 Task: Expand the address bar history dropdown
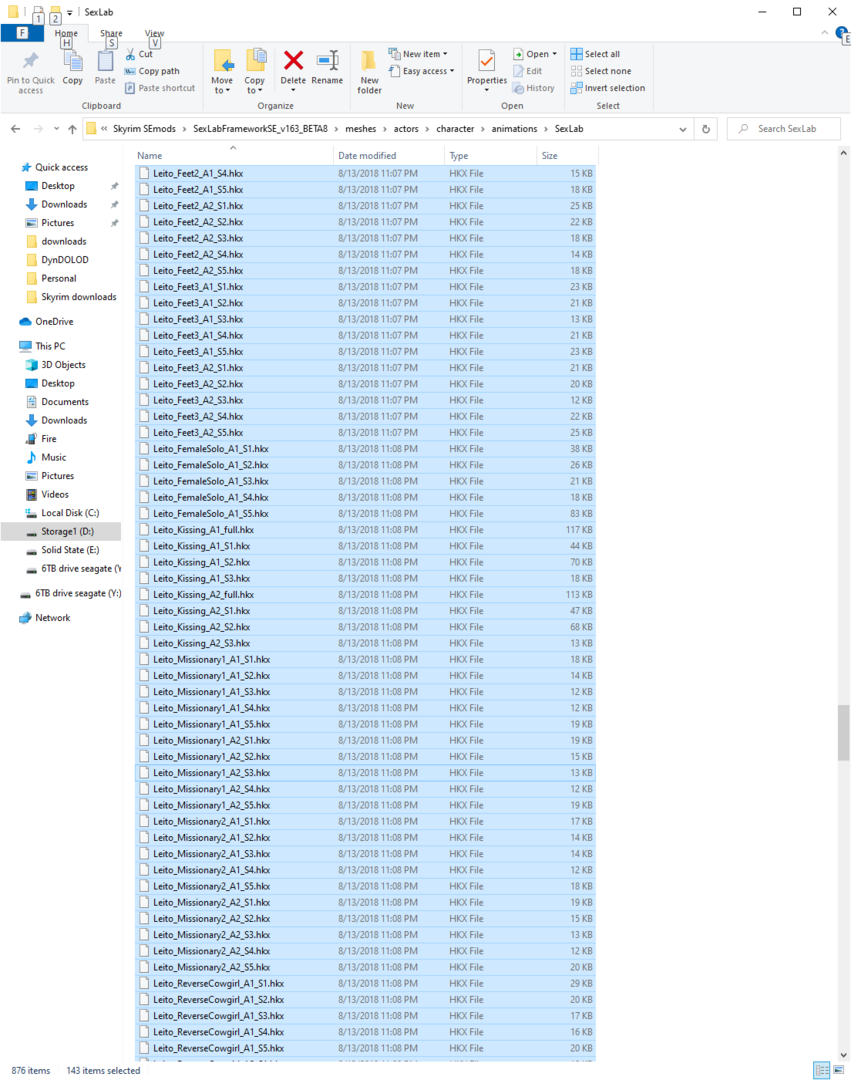[682, 129]
